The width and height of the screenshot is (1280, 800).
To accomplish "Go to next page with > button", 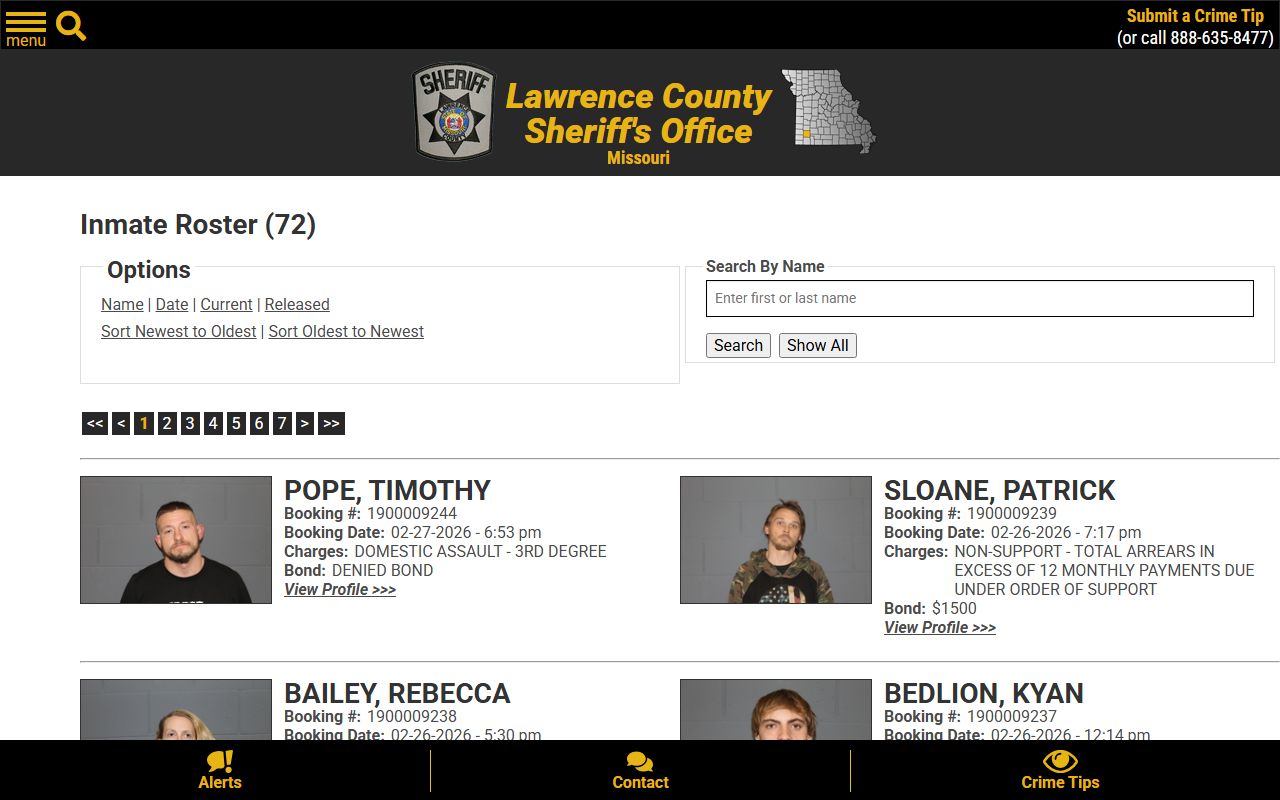I will (305, 423).
